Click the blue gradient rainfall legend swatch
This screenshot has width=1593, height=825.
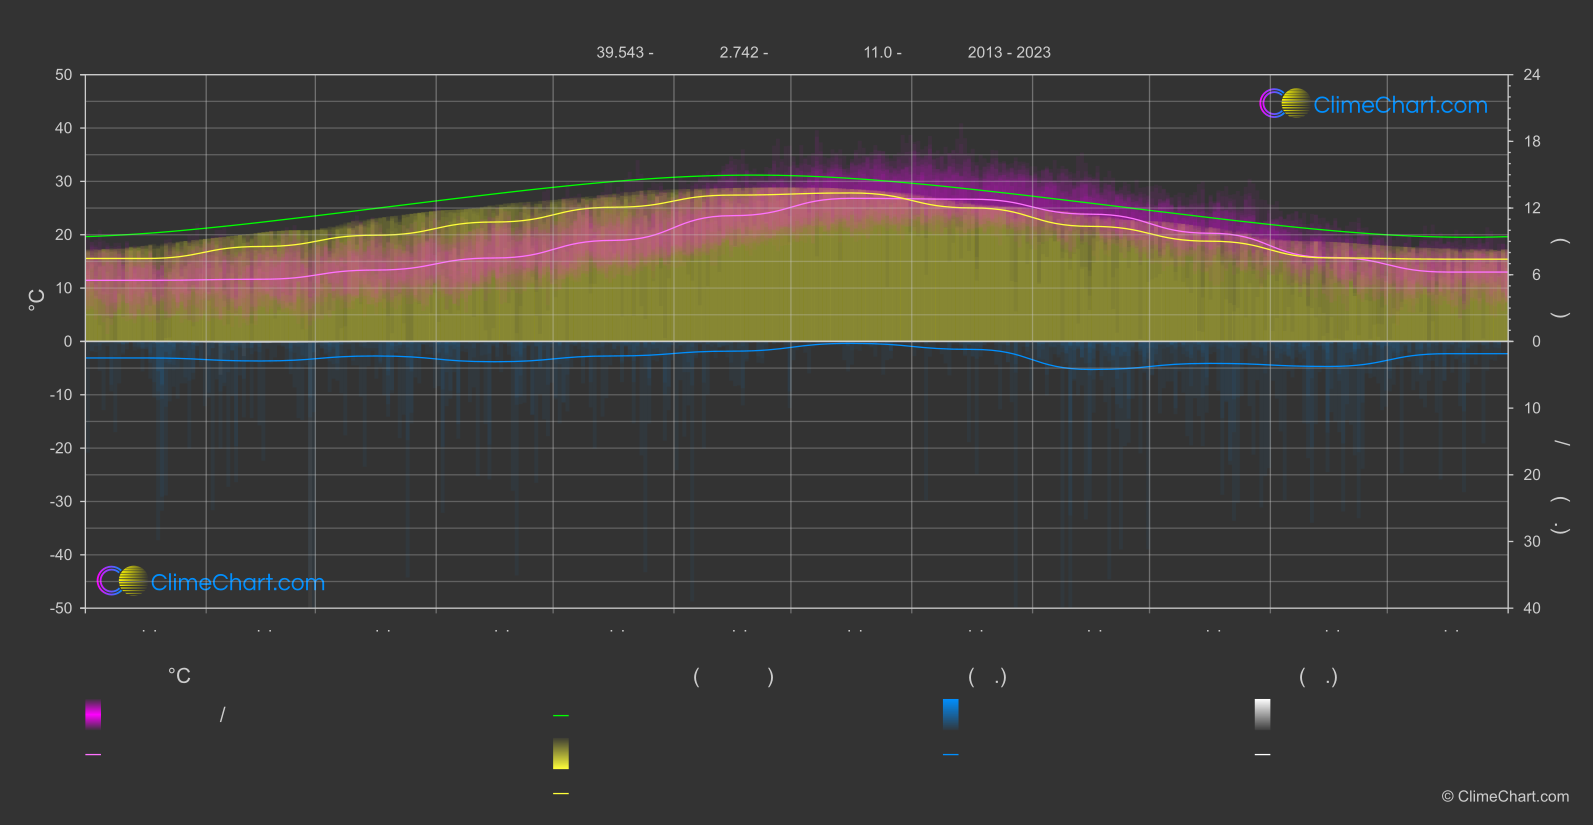click(x=951, y=714)
